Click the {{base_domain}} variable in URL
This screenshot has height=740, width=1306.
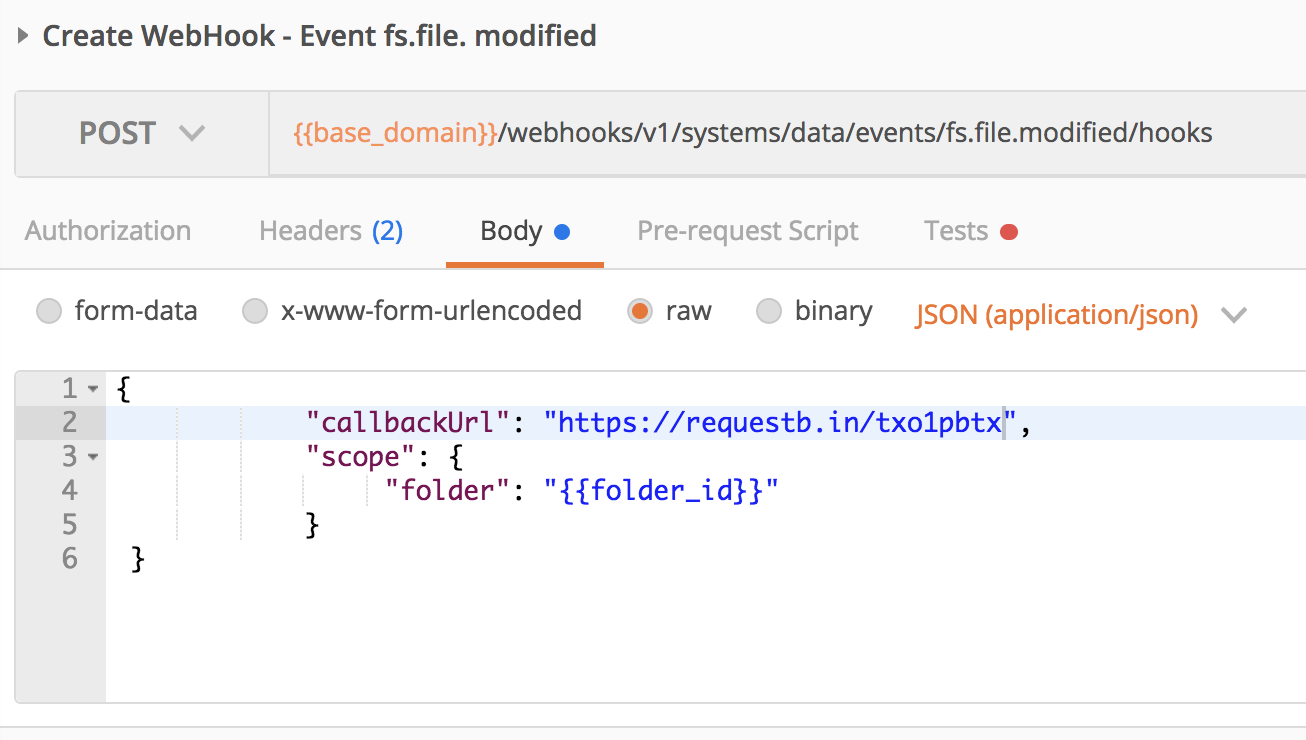click(x=395, y=133)
